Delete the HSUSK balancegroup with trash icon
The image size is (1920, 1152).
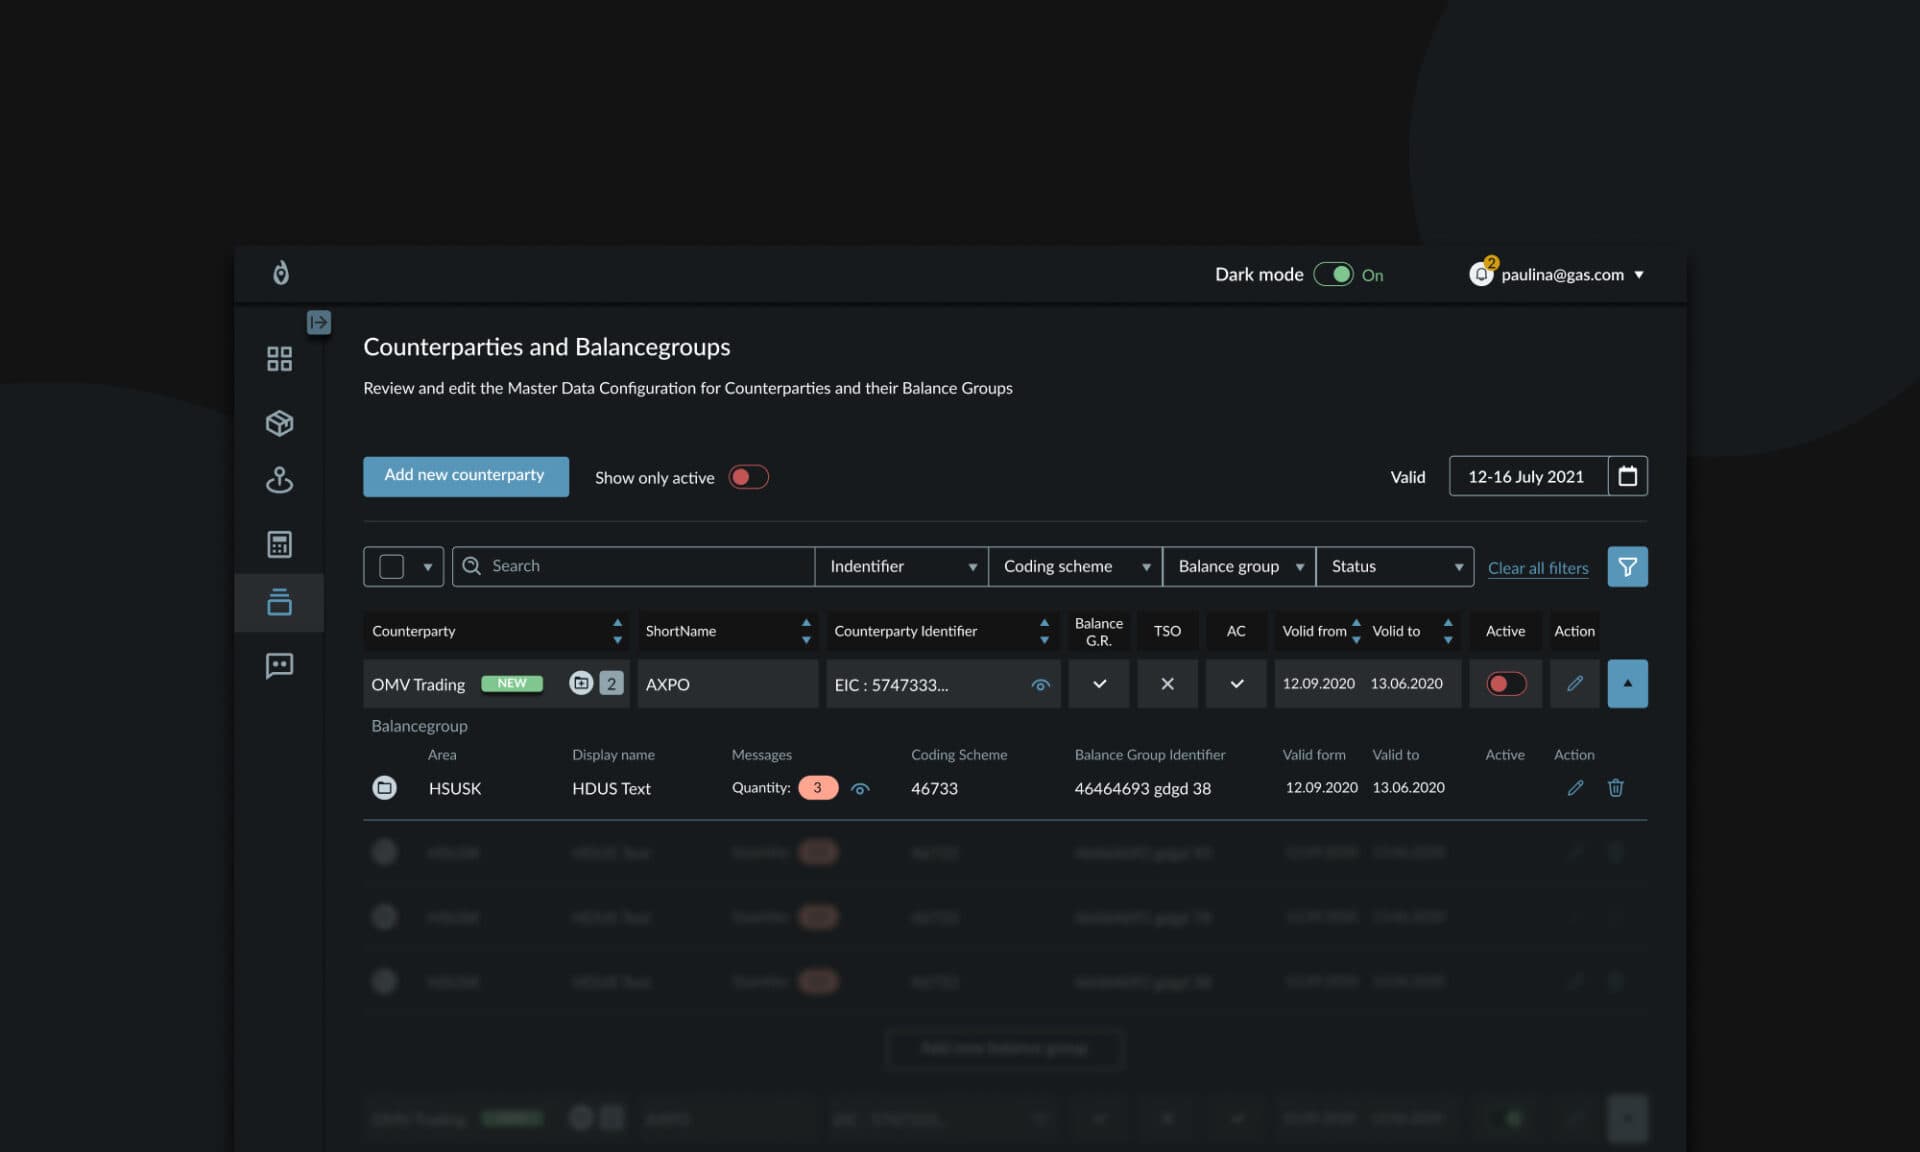pos(1615,788)
